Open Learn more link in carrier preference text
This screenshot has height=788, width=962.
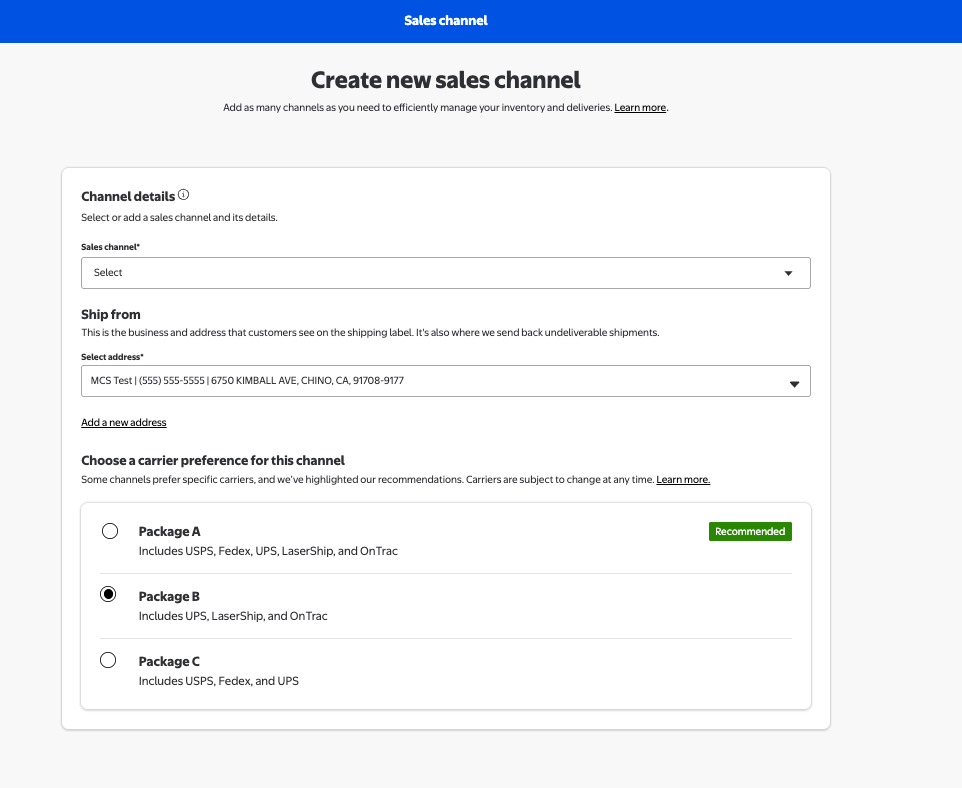tap(683, 480)
